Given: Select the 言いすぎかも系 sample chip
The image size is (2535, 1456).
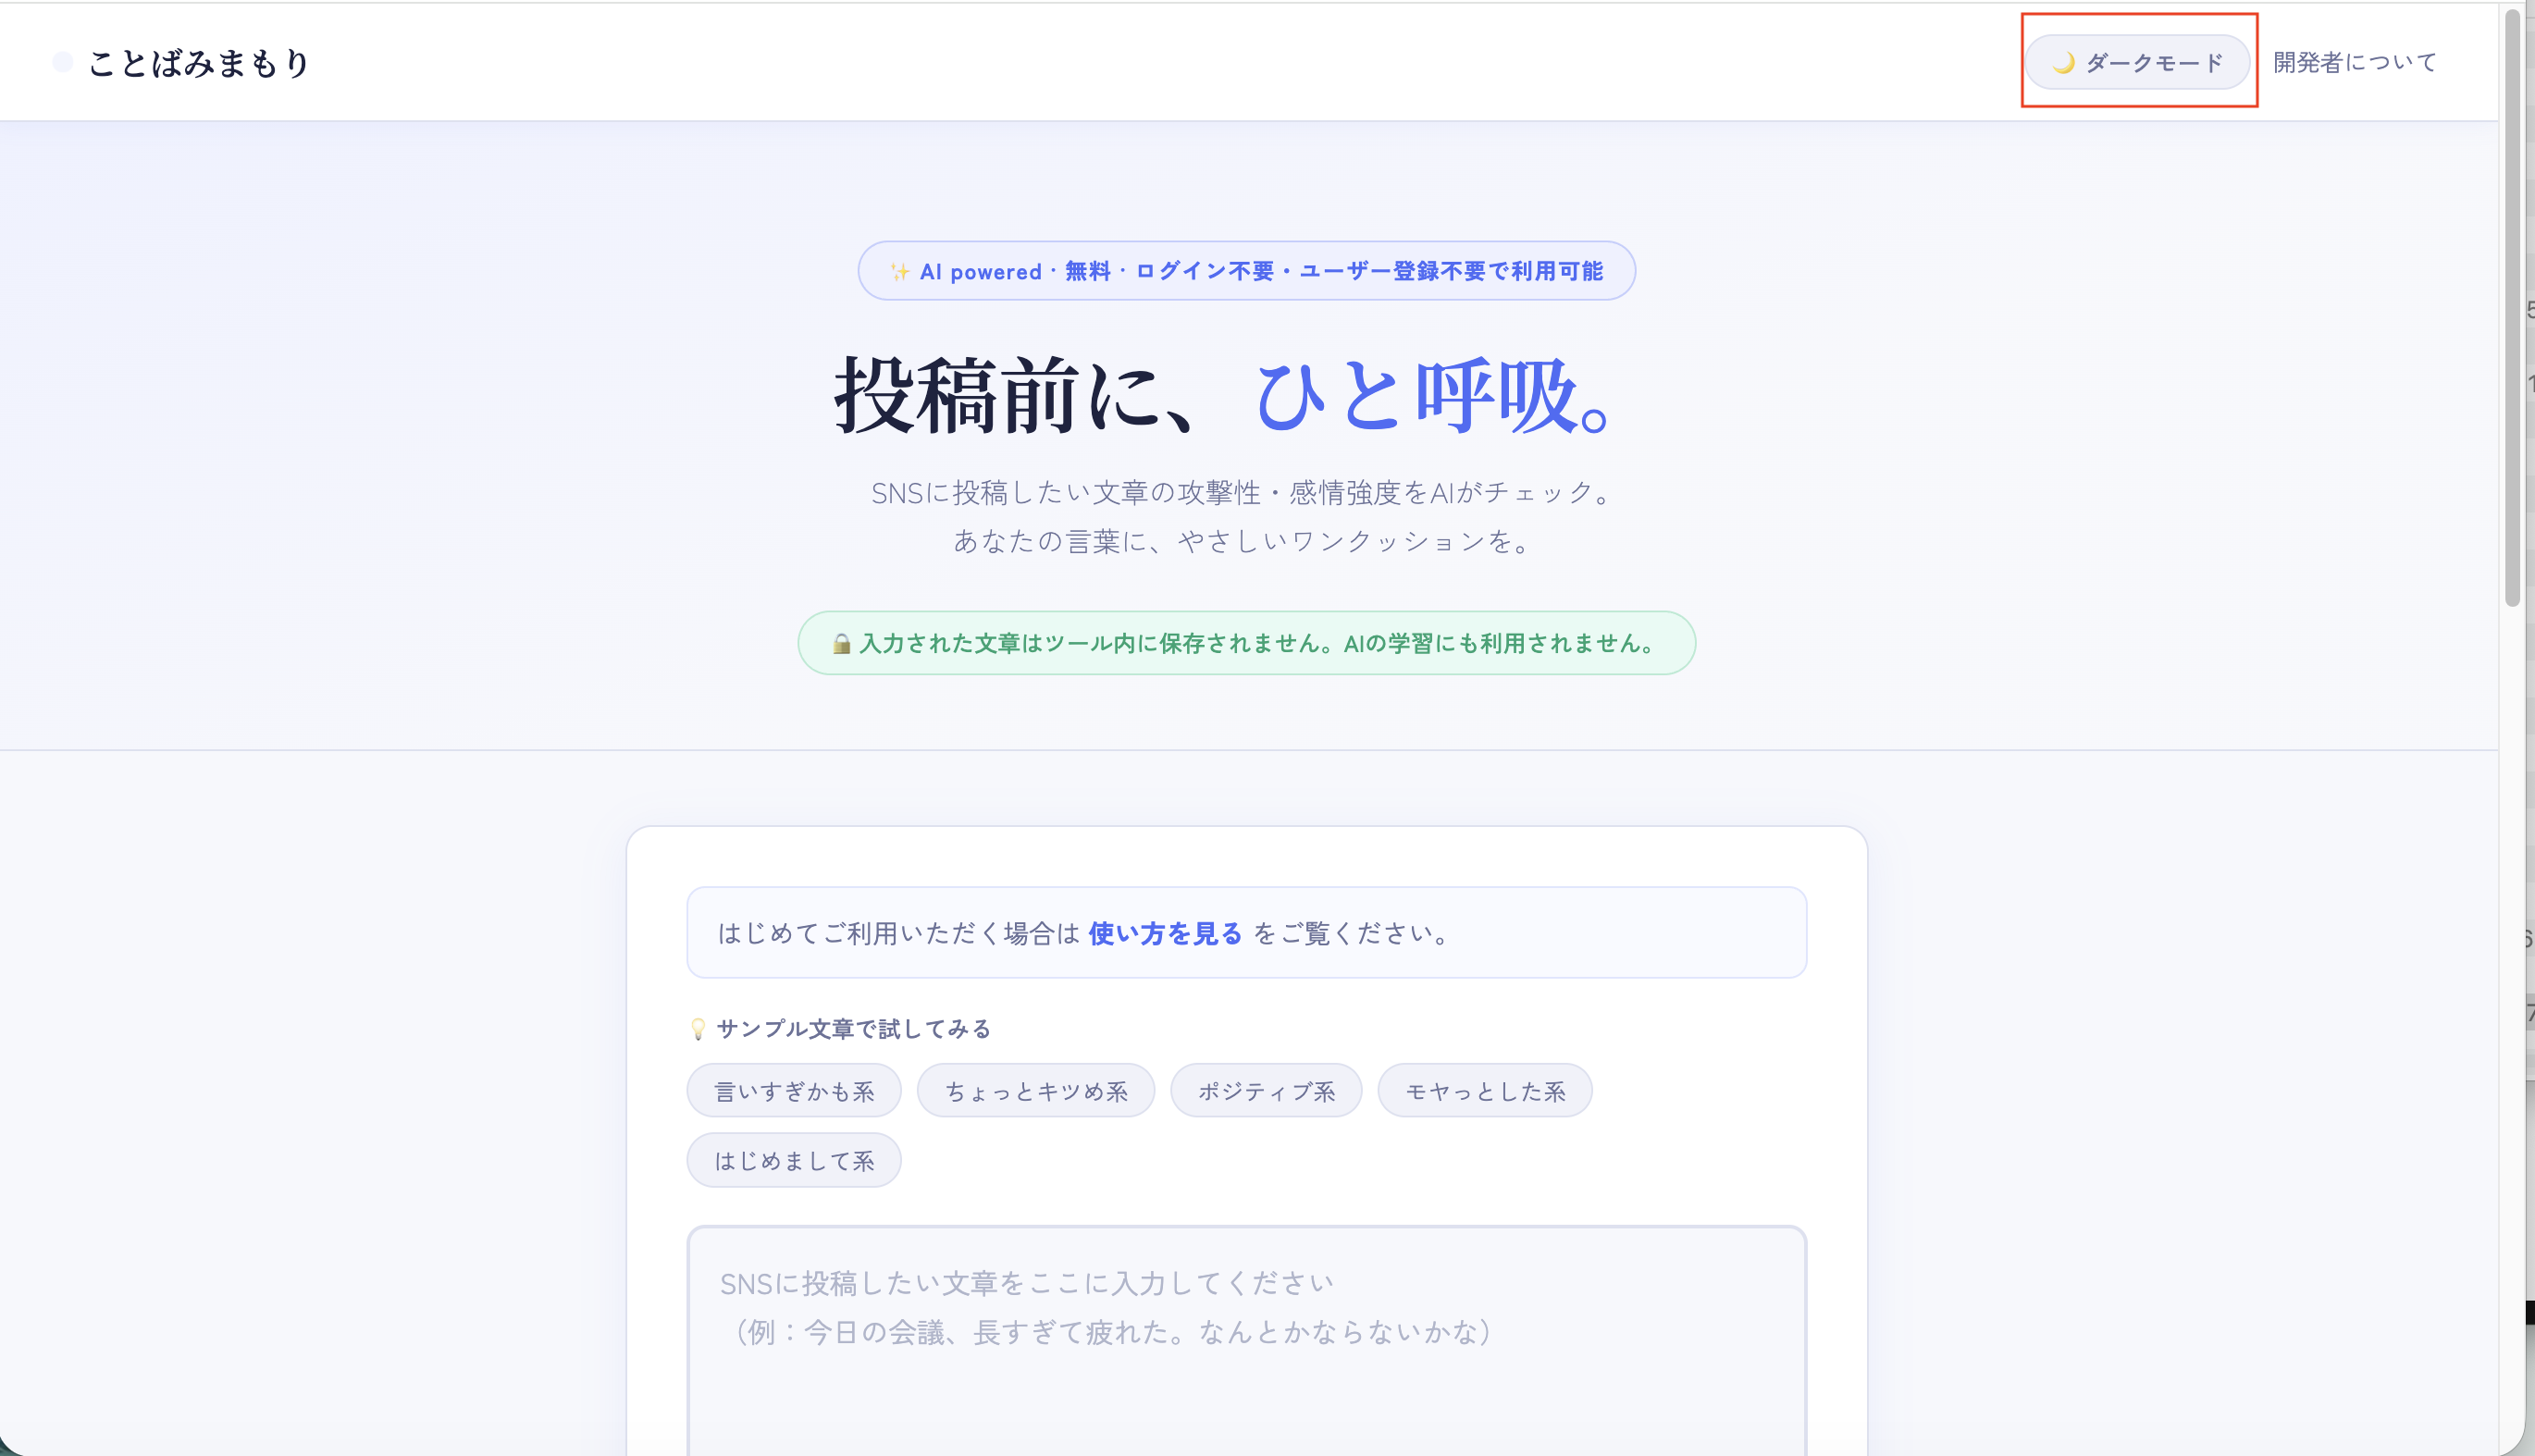Looking at the screenshot, I should tap(794, 1090).
